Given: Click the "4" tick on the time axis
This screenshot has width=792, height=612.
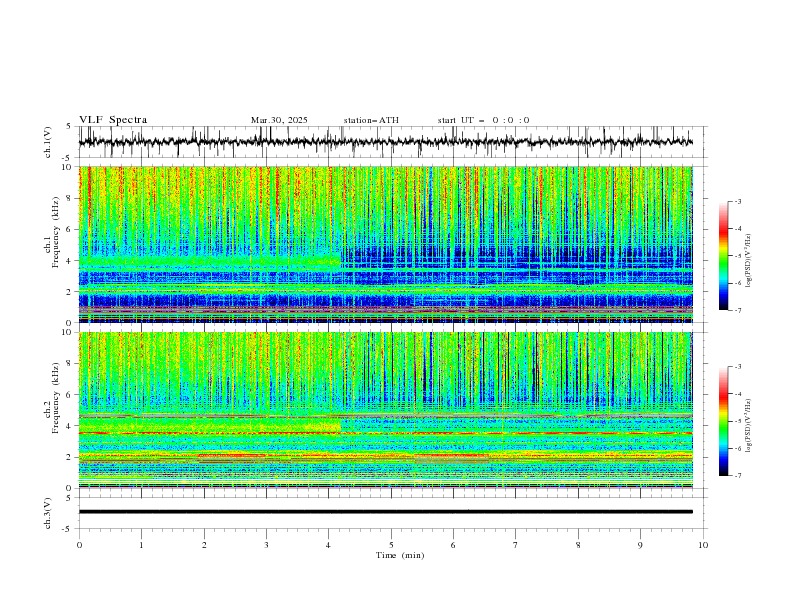Looking at the screenshot, I should coord(328,545).
